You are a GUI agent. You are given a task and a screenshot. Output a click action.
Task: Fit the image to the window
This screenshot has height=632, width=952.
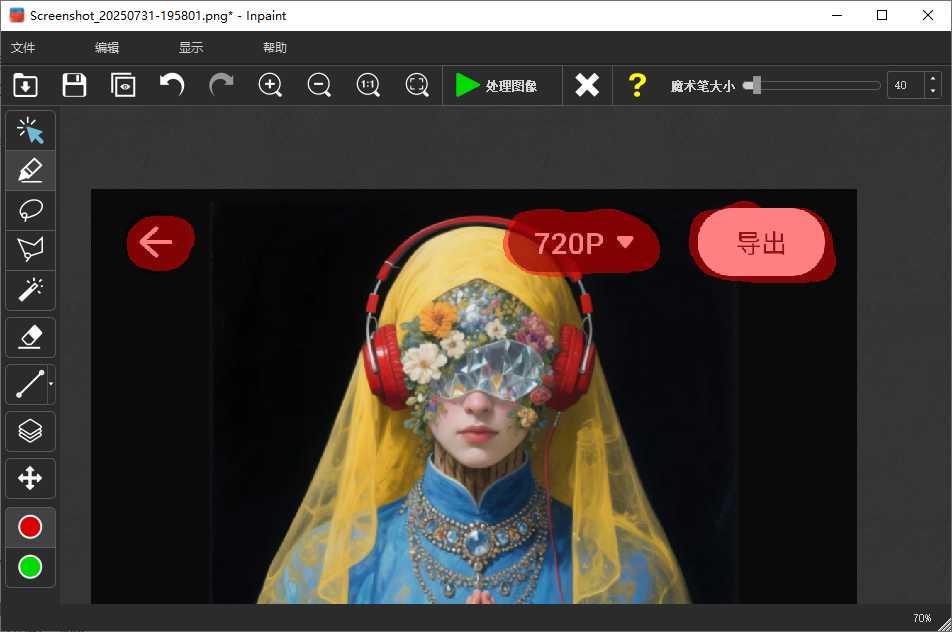(x=417, y=85)
